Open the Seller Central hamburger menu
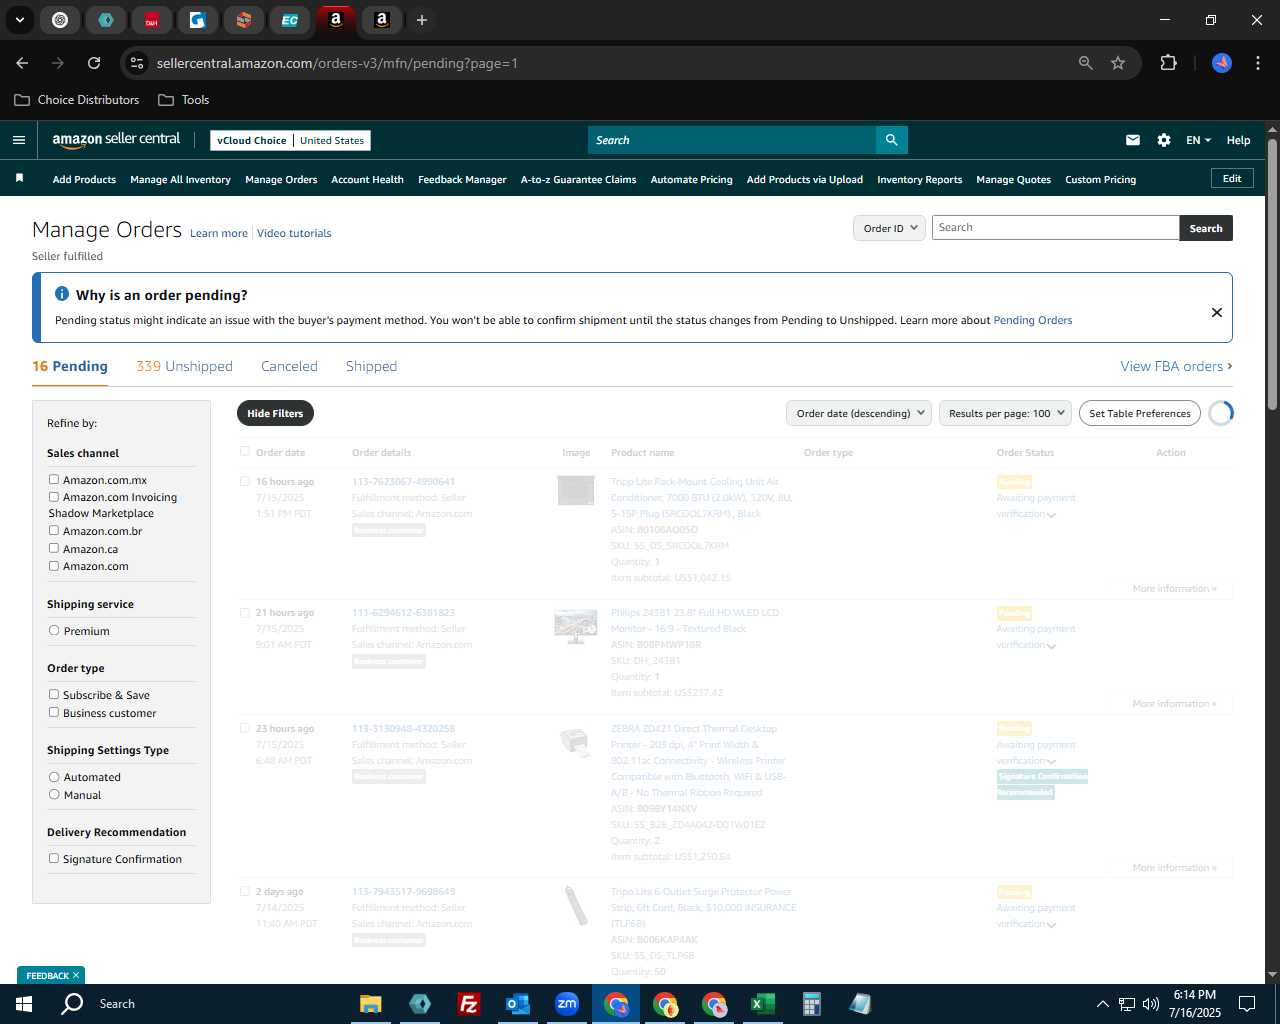Screen dimensions: 1280x1024 (19, 140)
